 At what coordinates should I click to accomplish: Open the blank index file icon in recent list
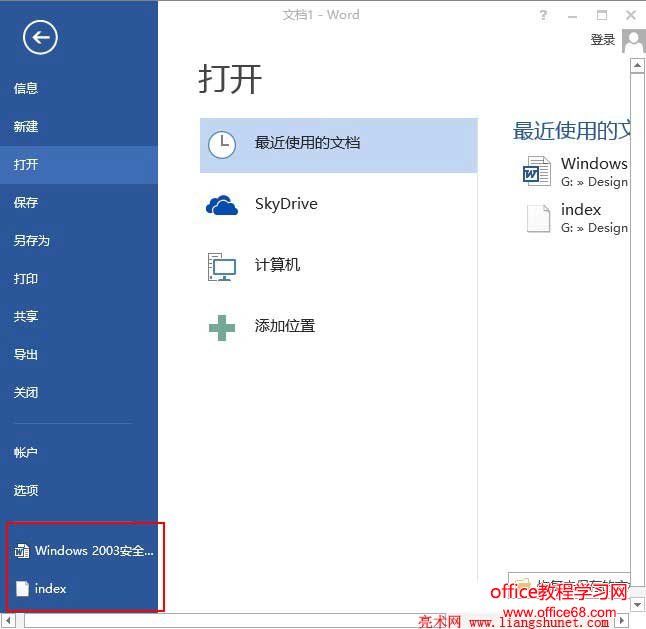pos(538,218)
